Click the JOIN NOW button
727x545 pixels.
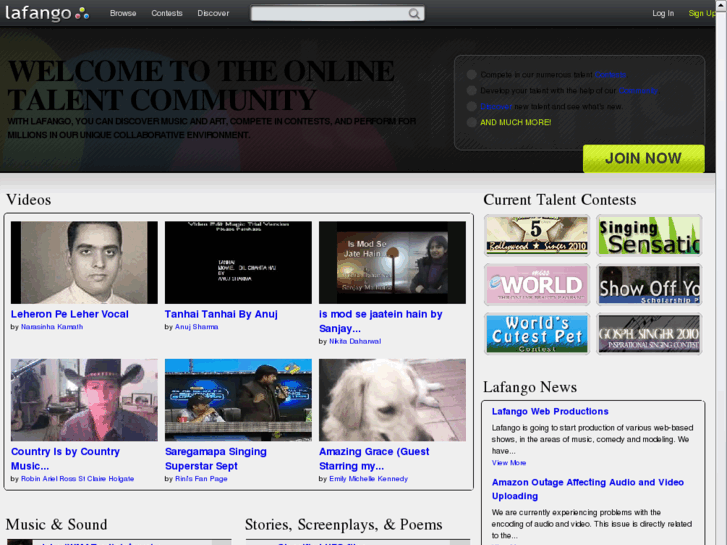coord(644,158)
